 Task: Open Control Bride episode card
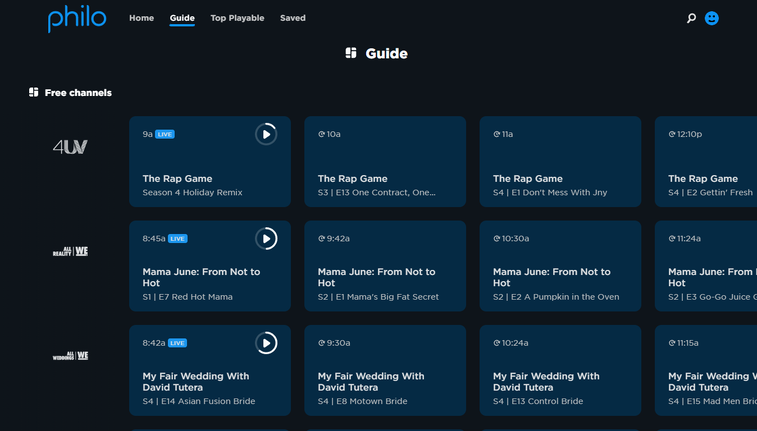[x=560, y=370]
